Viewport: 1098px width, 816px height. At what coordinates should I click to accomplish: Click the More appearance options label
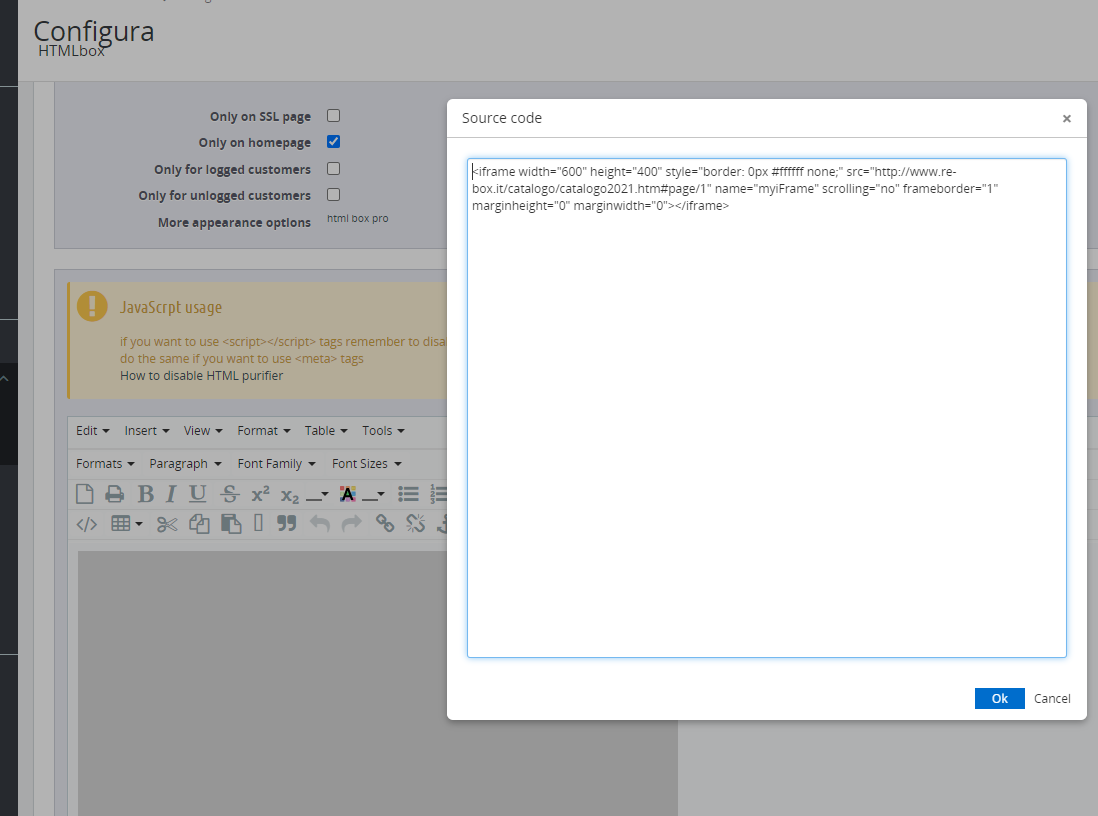234,222
